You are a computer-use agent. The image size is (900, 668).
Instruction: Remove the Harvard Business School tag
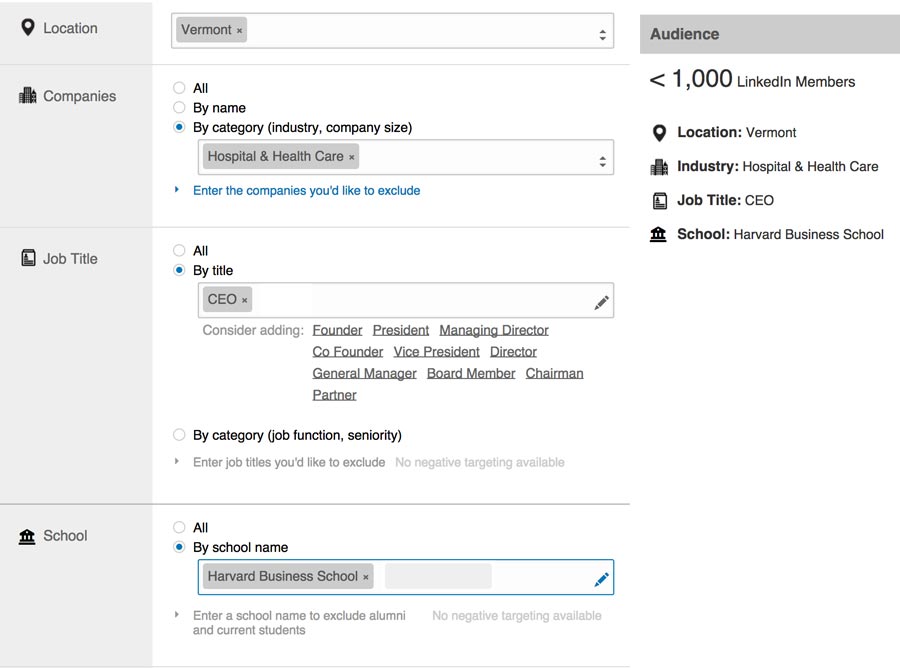(366, 577)
